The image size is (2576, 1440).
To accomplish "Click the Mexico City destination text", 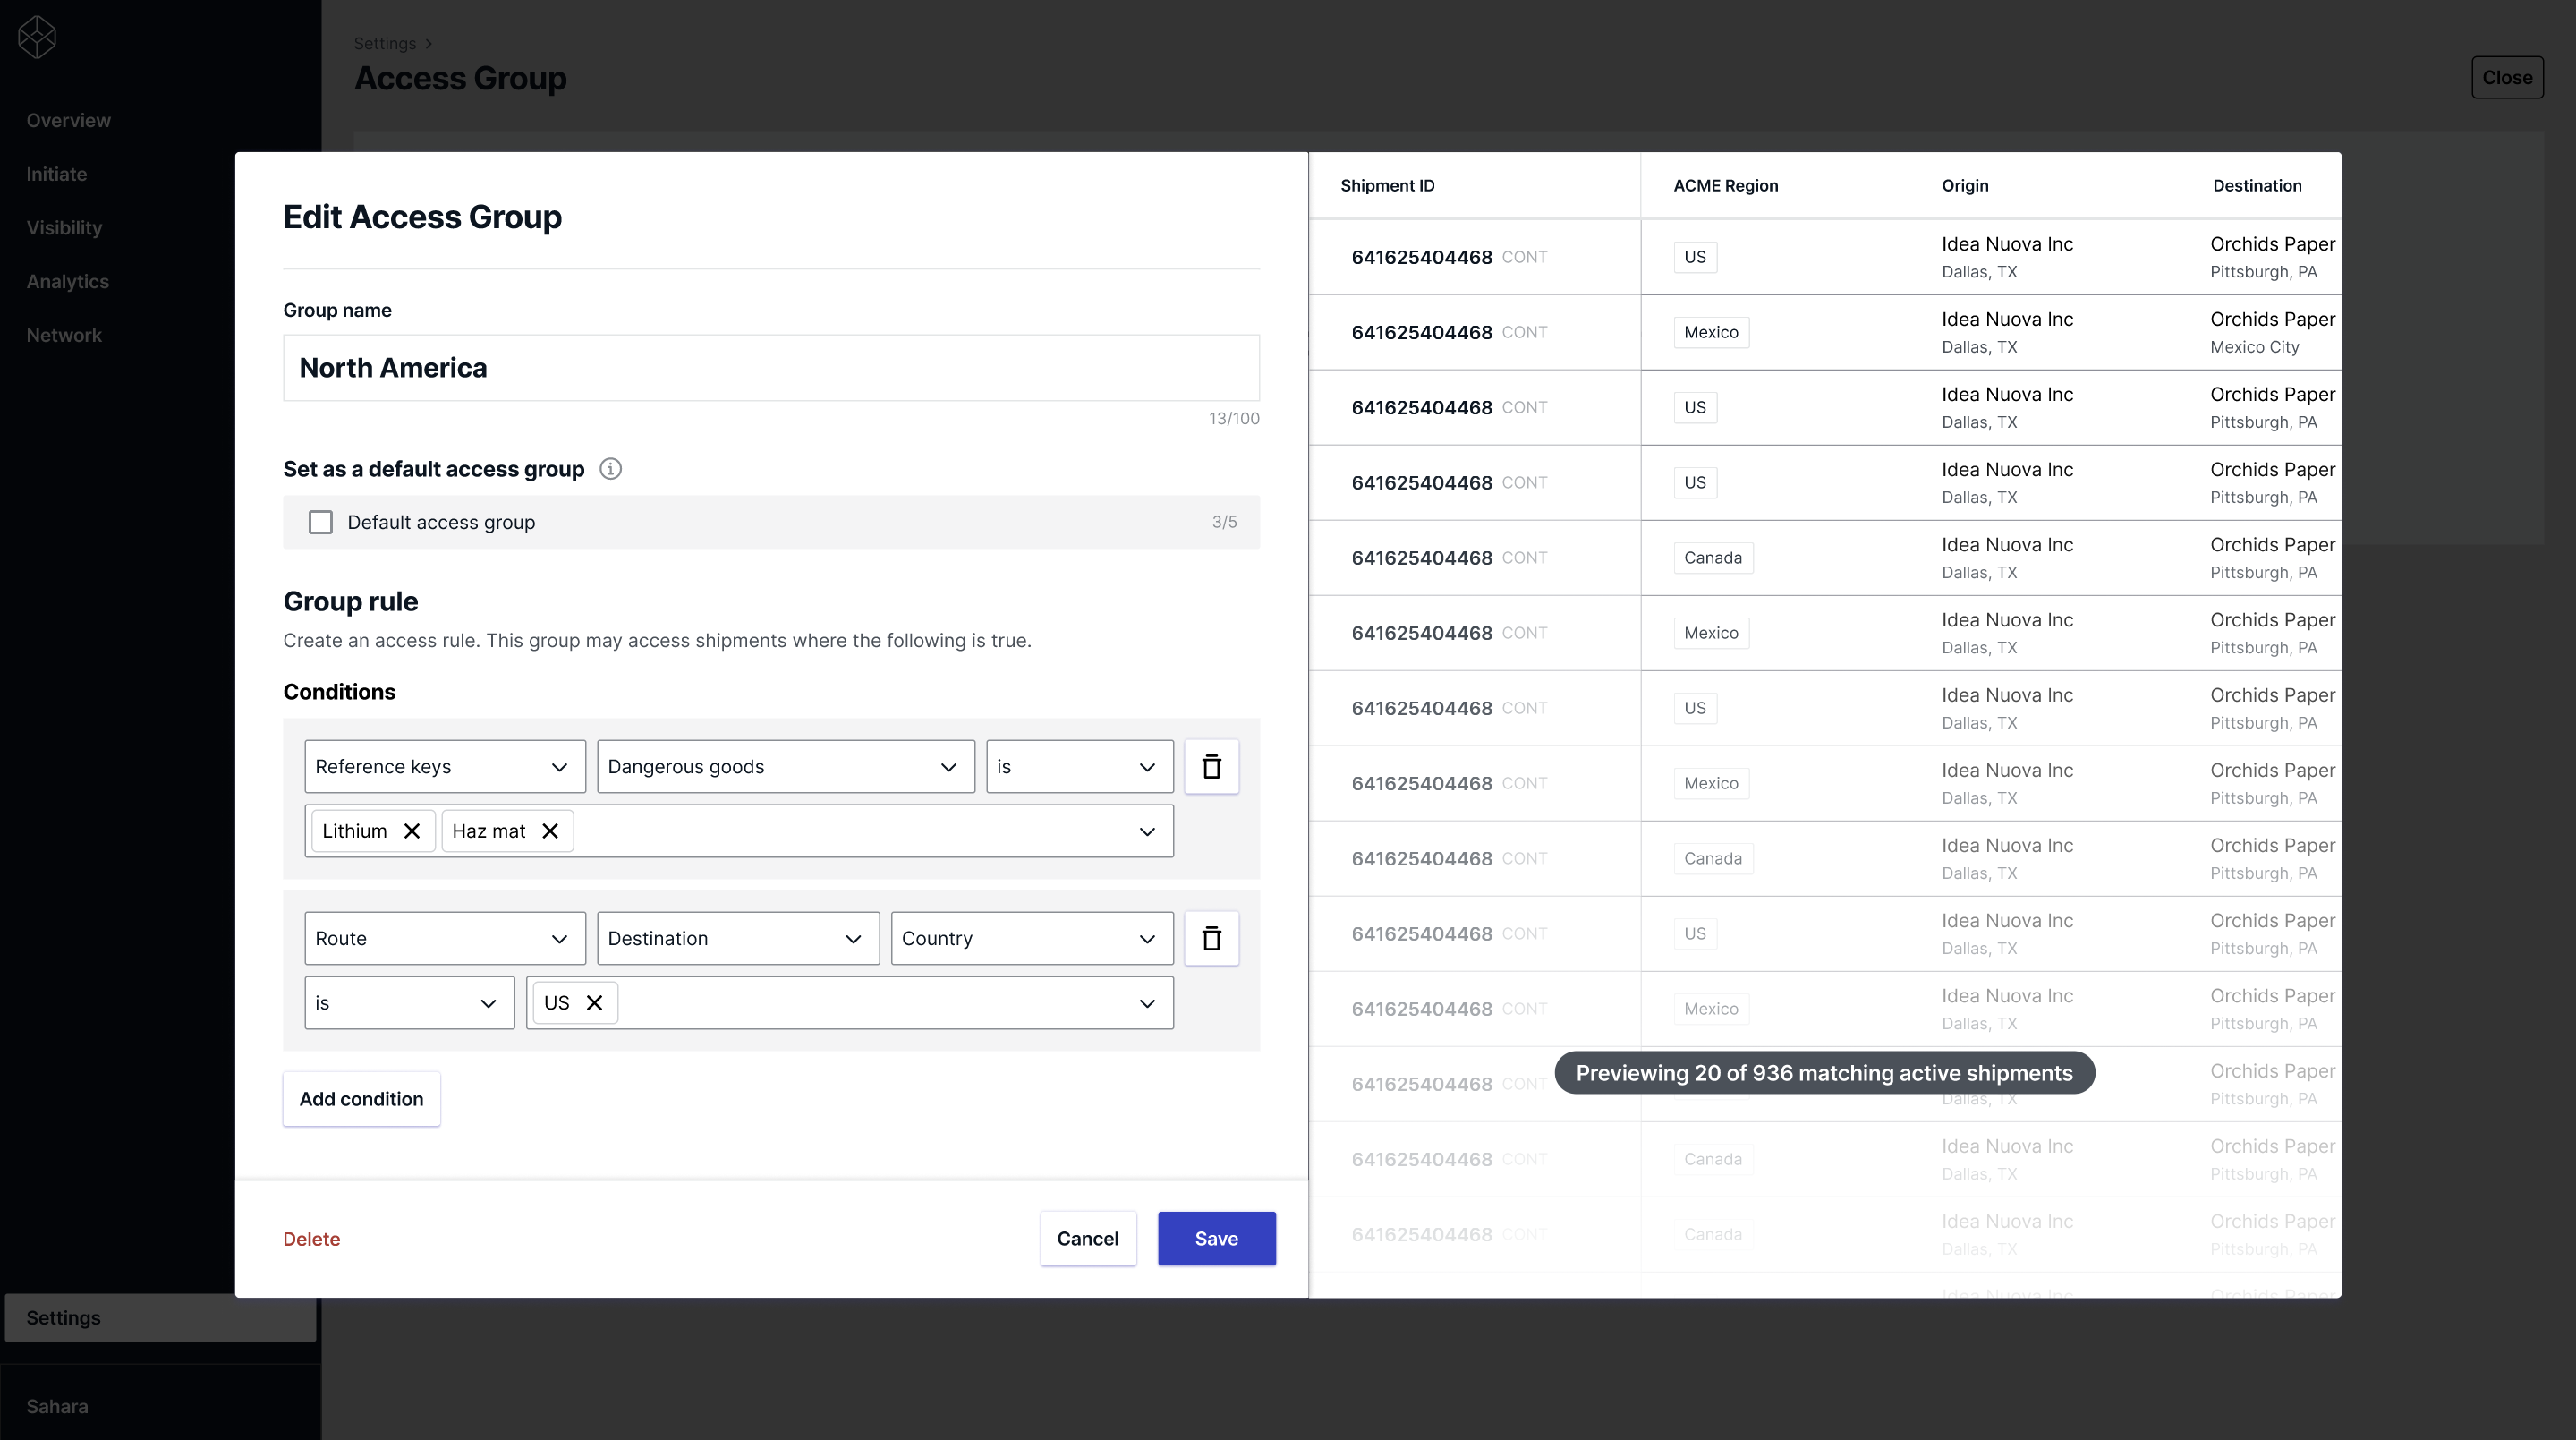I will point(2254,347).
